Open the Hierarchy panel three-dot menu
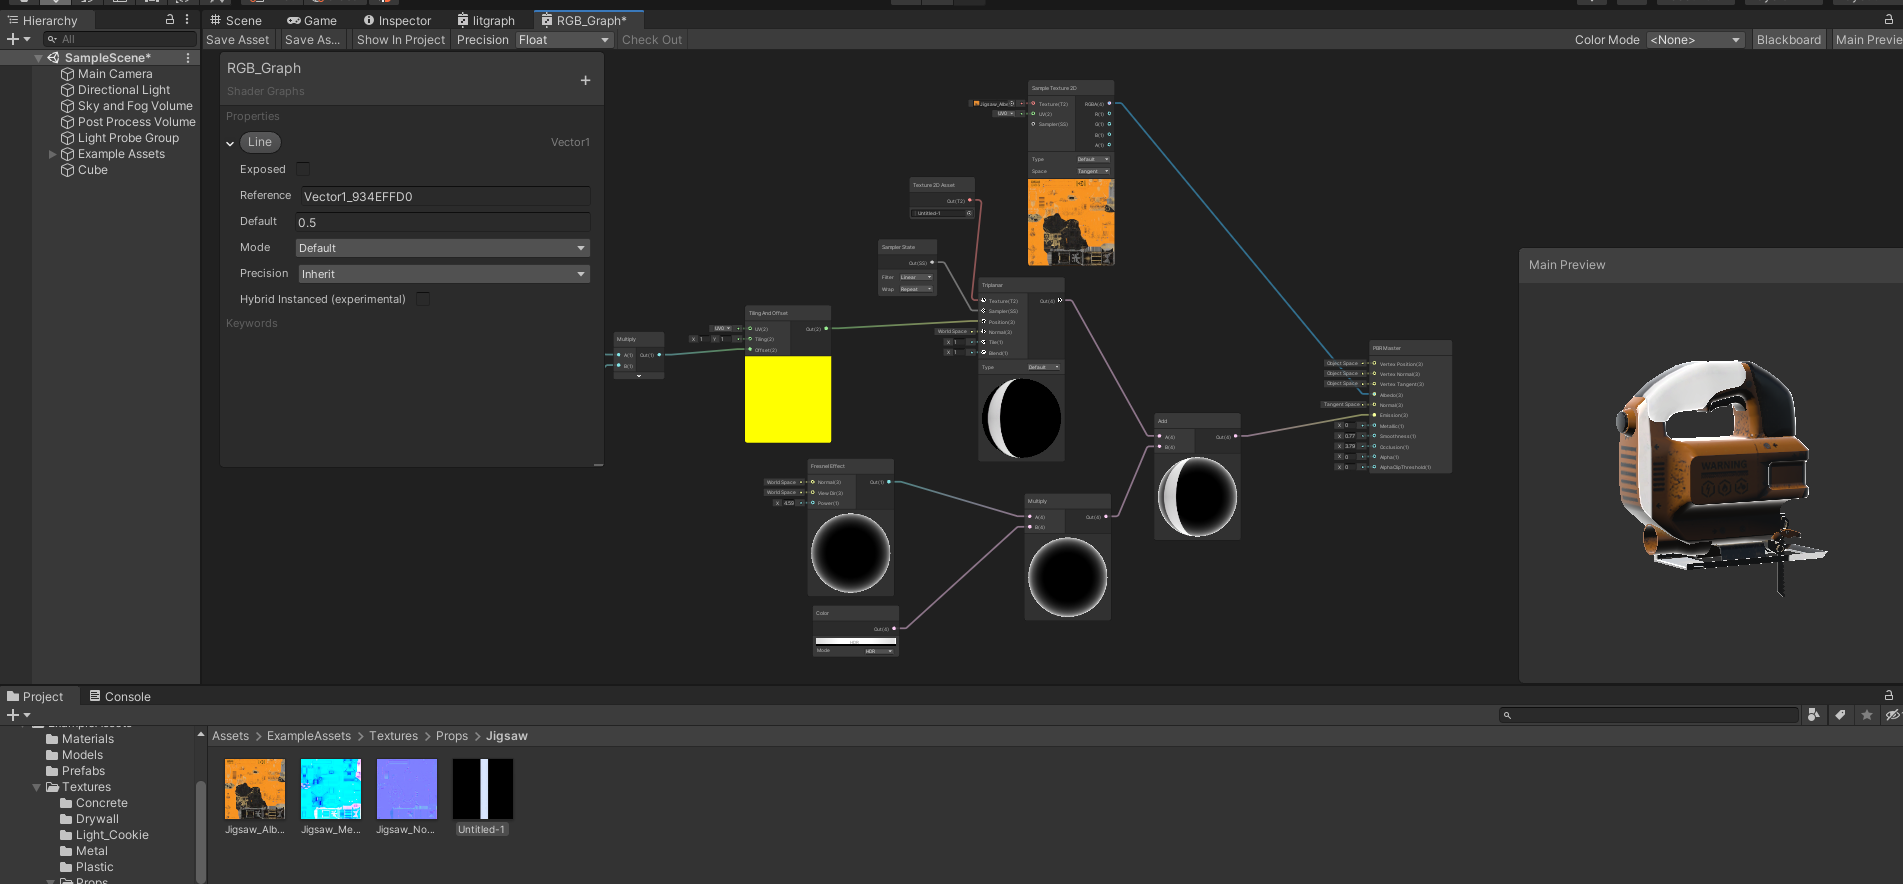 click(x=187, y=19)
